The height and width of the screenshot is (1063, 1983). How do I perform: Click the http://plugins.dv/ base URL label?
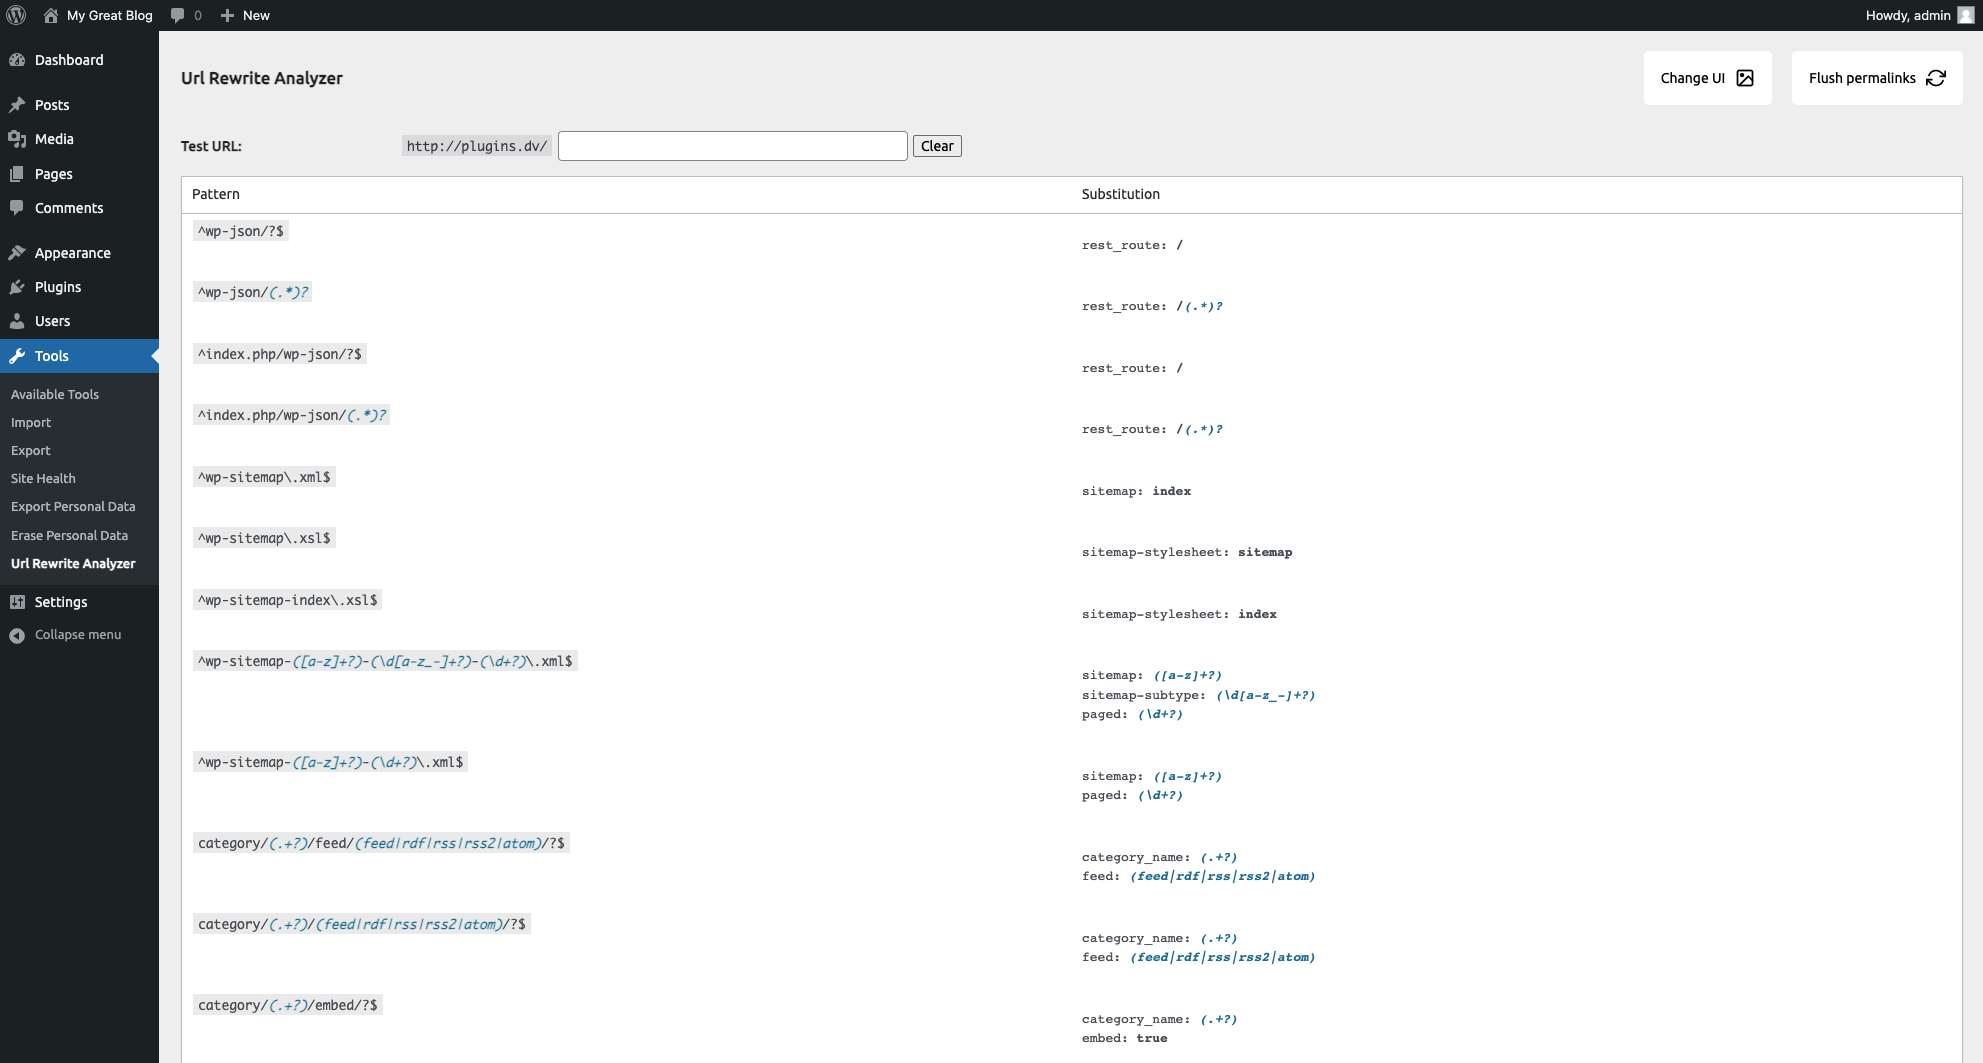477,146
